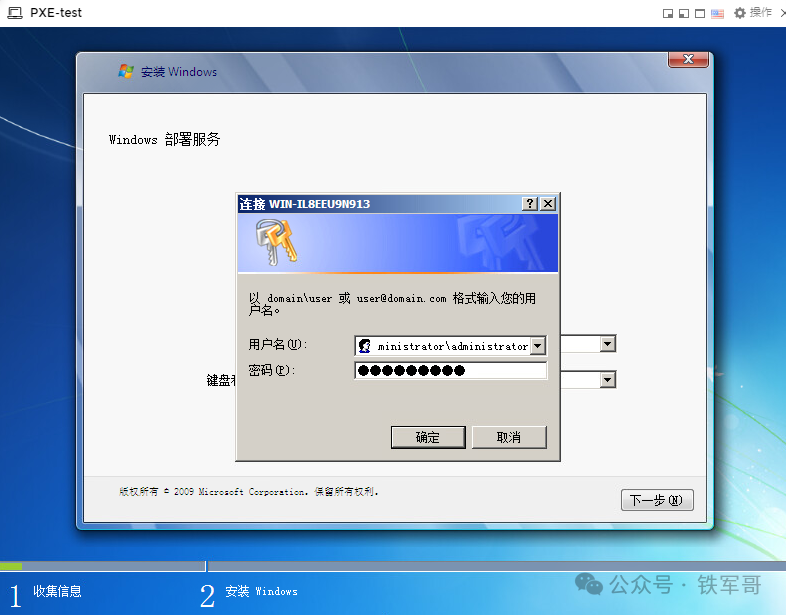Click the 取消 button in credentials dialog
Viewport: 786px width, 615px height.
click(x=509, y=438)
